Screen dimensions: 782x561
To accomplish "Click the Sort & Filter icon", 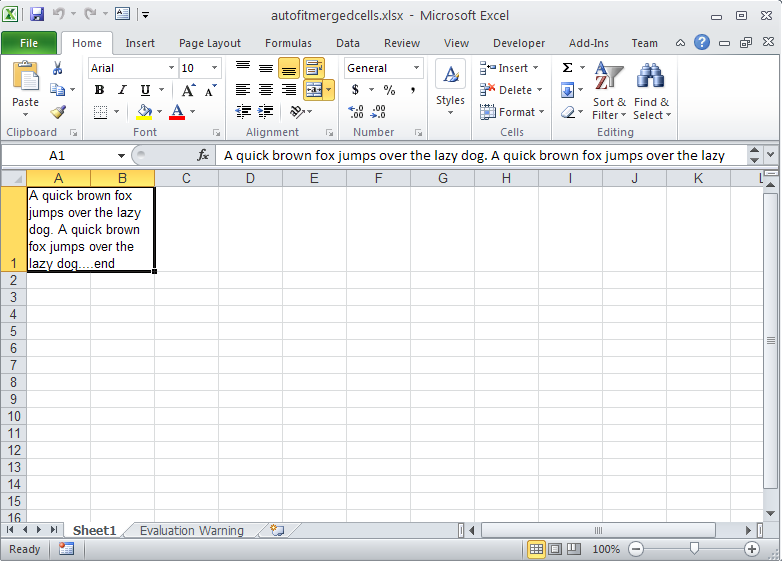I will coord(609,88).
